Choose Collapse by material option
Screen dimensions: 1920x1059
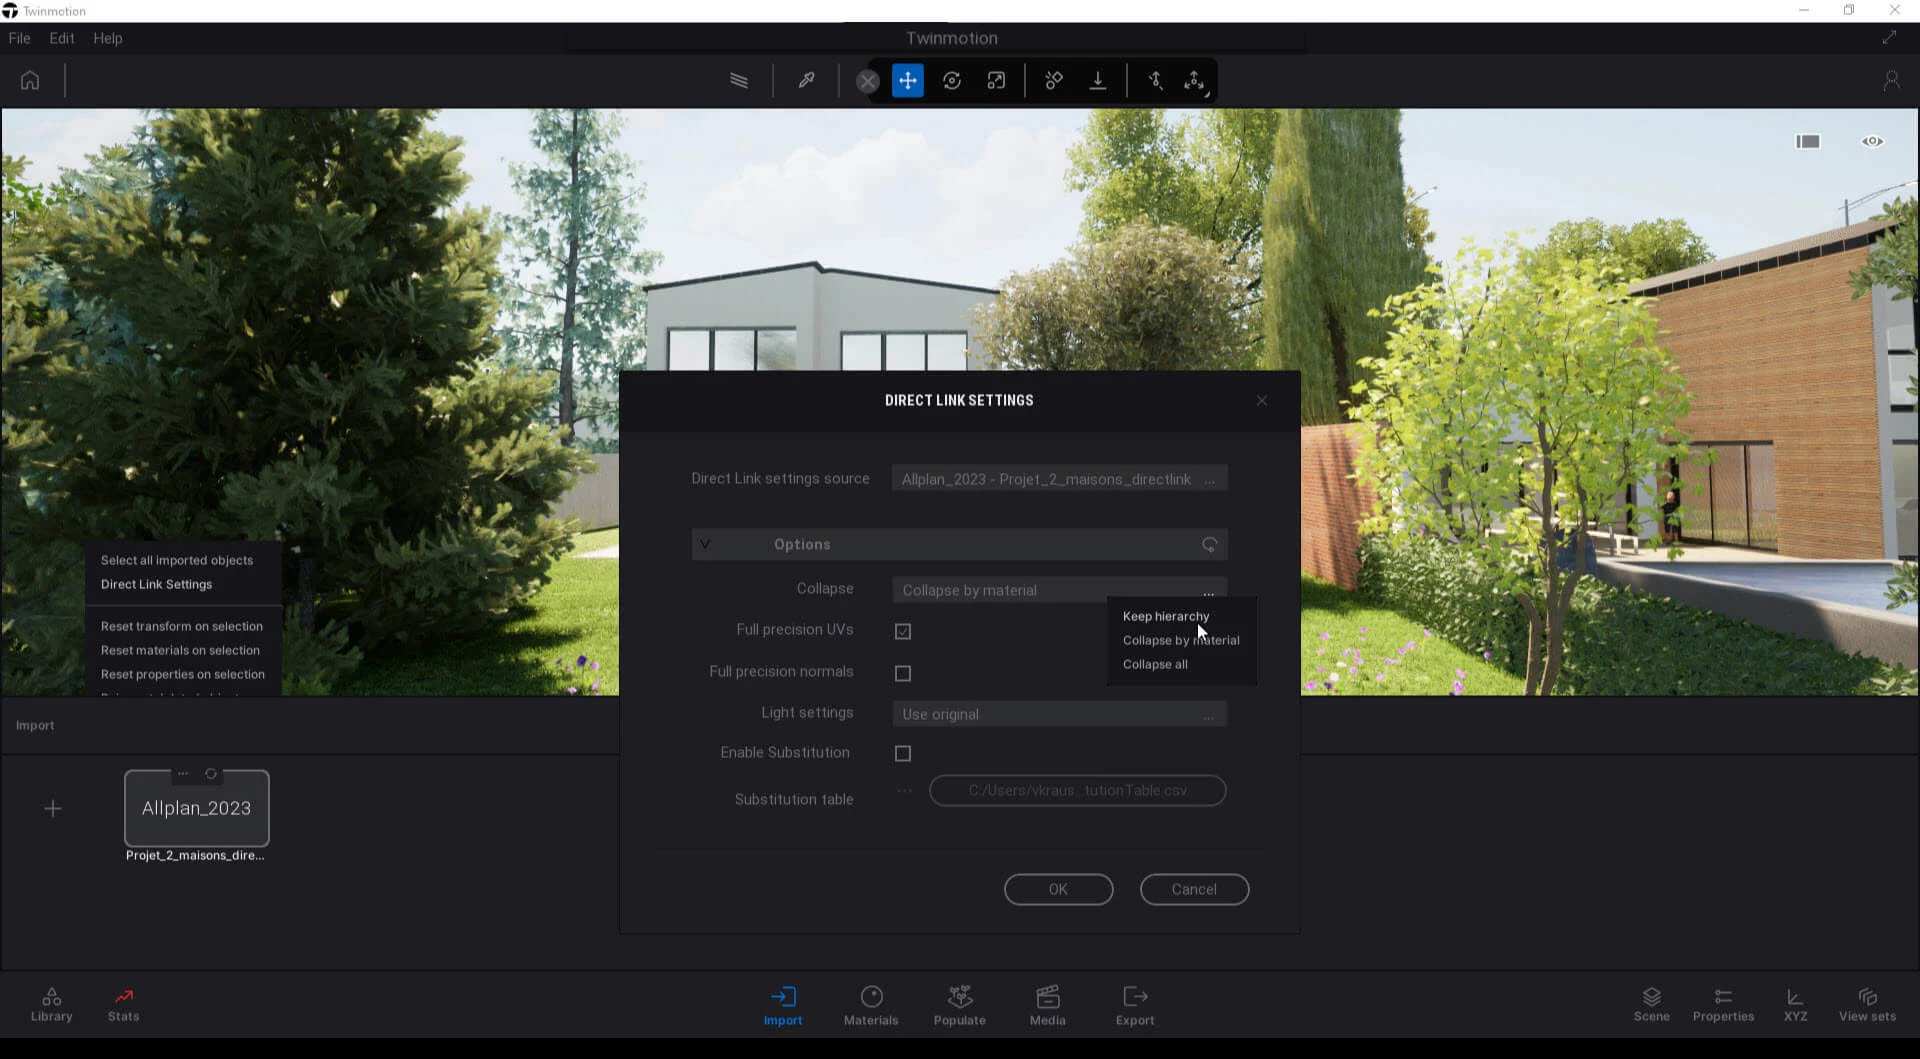[x=1181, y=640]
